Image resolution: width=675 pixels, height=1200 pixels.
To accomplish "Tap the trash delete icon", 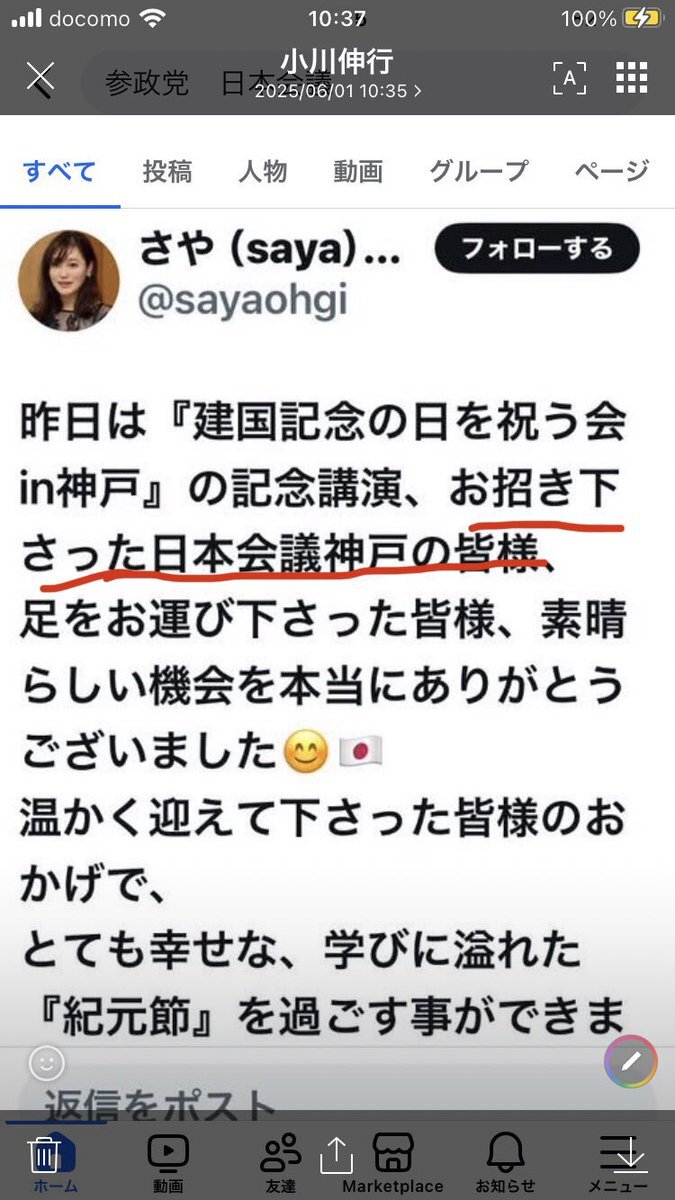I will tap(44, 1154).
